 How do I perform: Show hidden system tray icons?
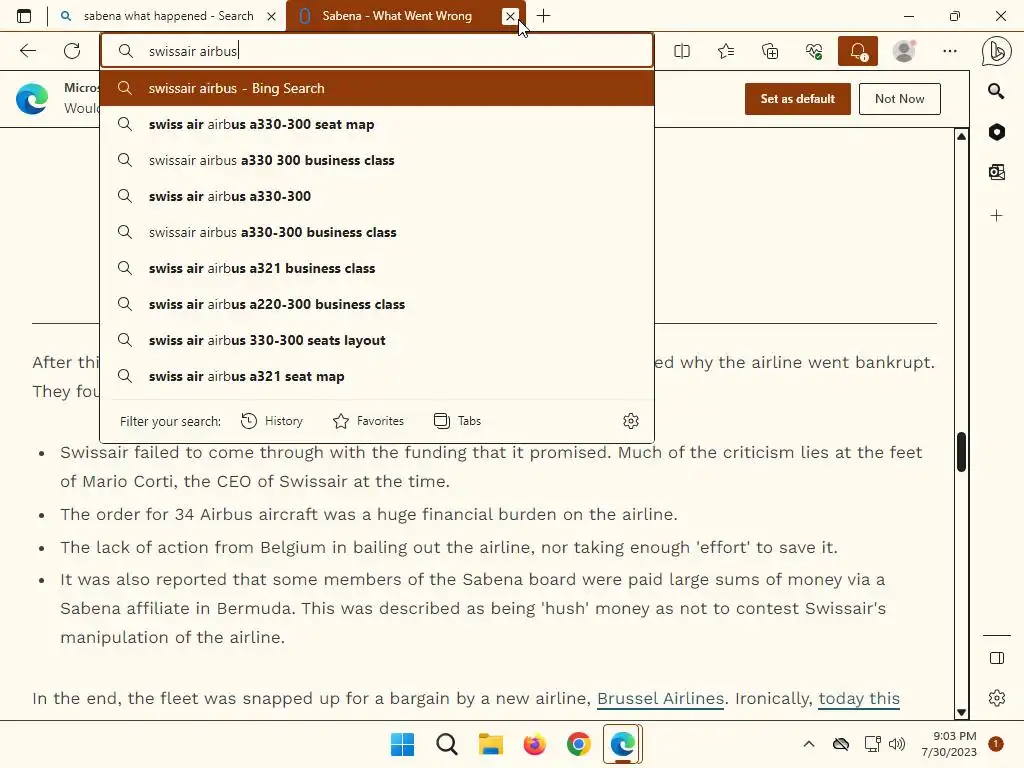point(808,744)
